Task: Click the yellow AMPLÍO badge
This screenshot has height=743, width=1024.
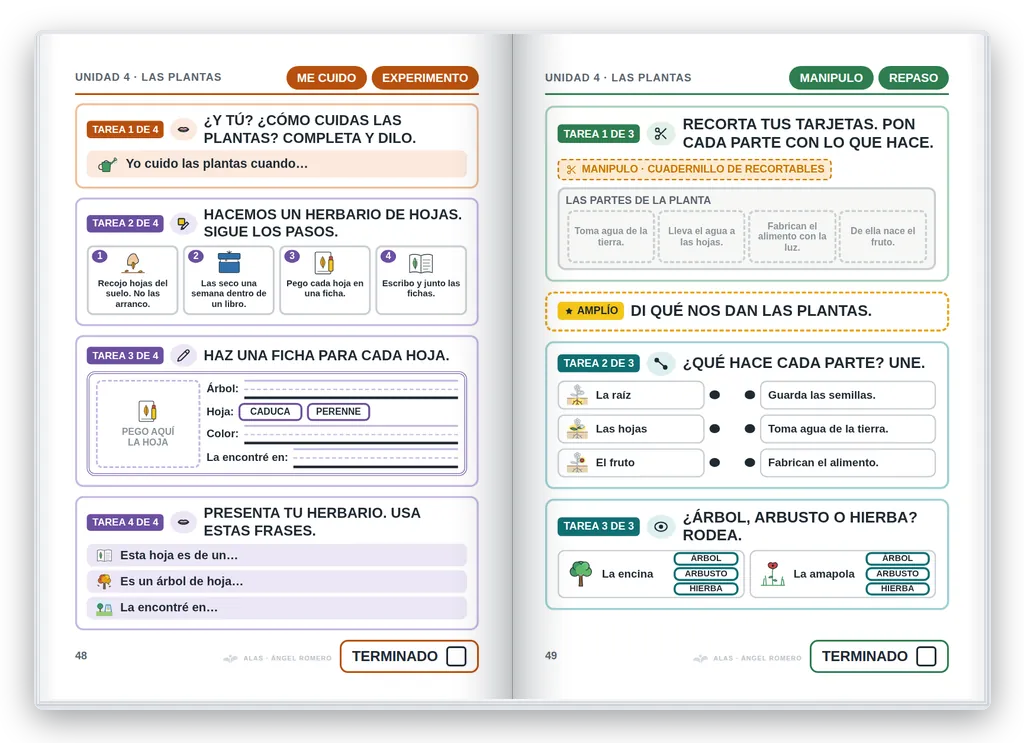Action: point(591,311)
